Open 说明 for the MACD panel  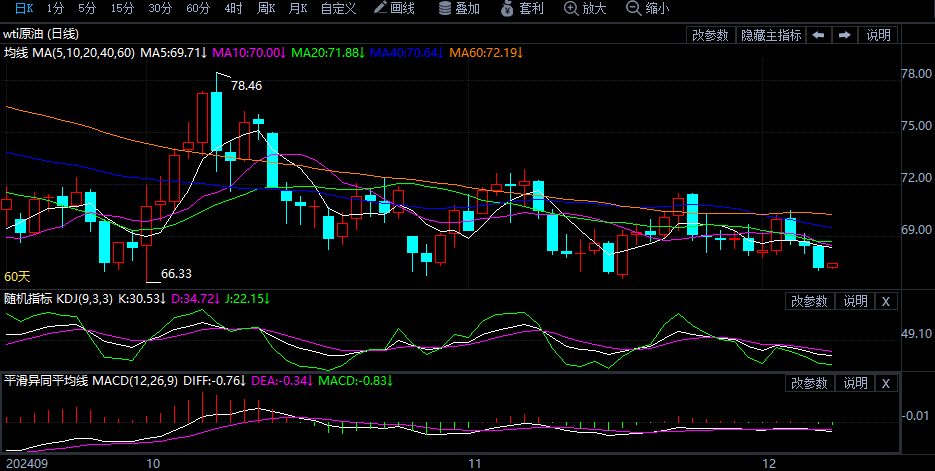(855, 383)
